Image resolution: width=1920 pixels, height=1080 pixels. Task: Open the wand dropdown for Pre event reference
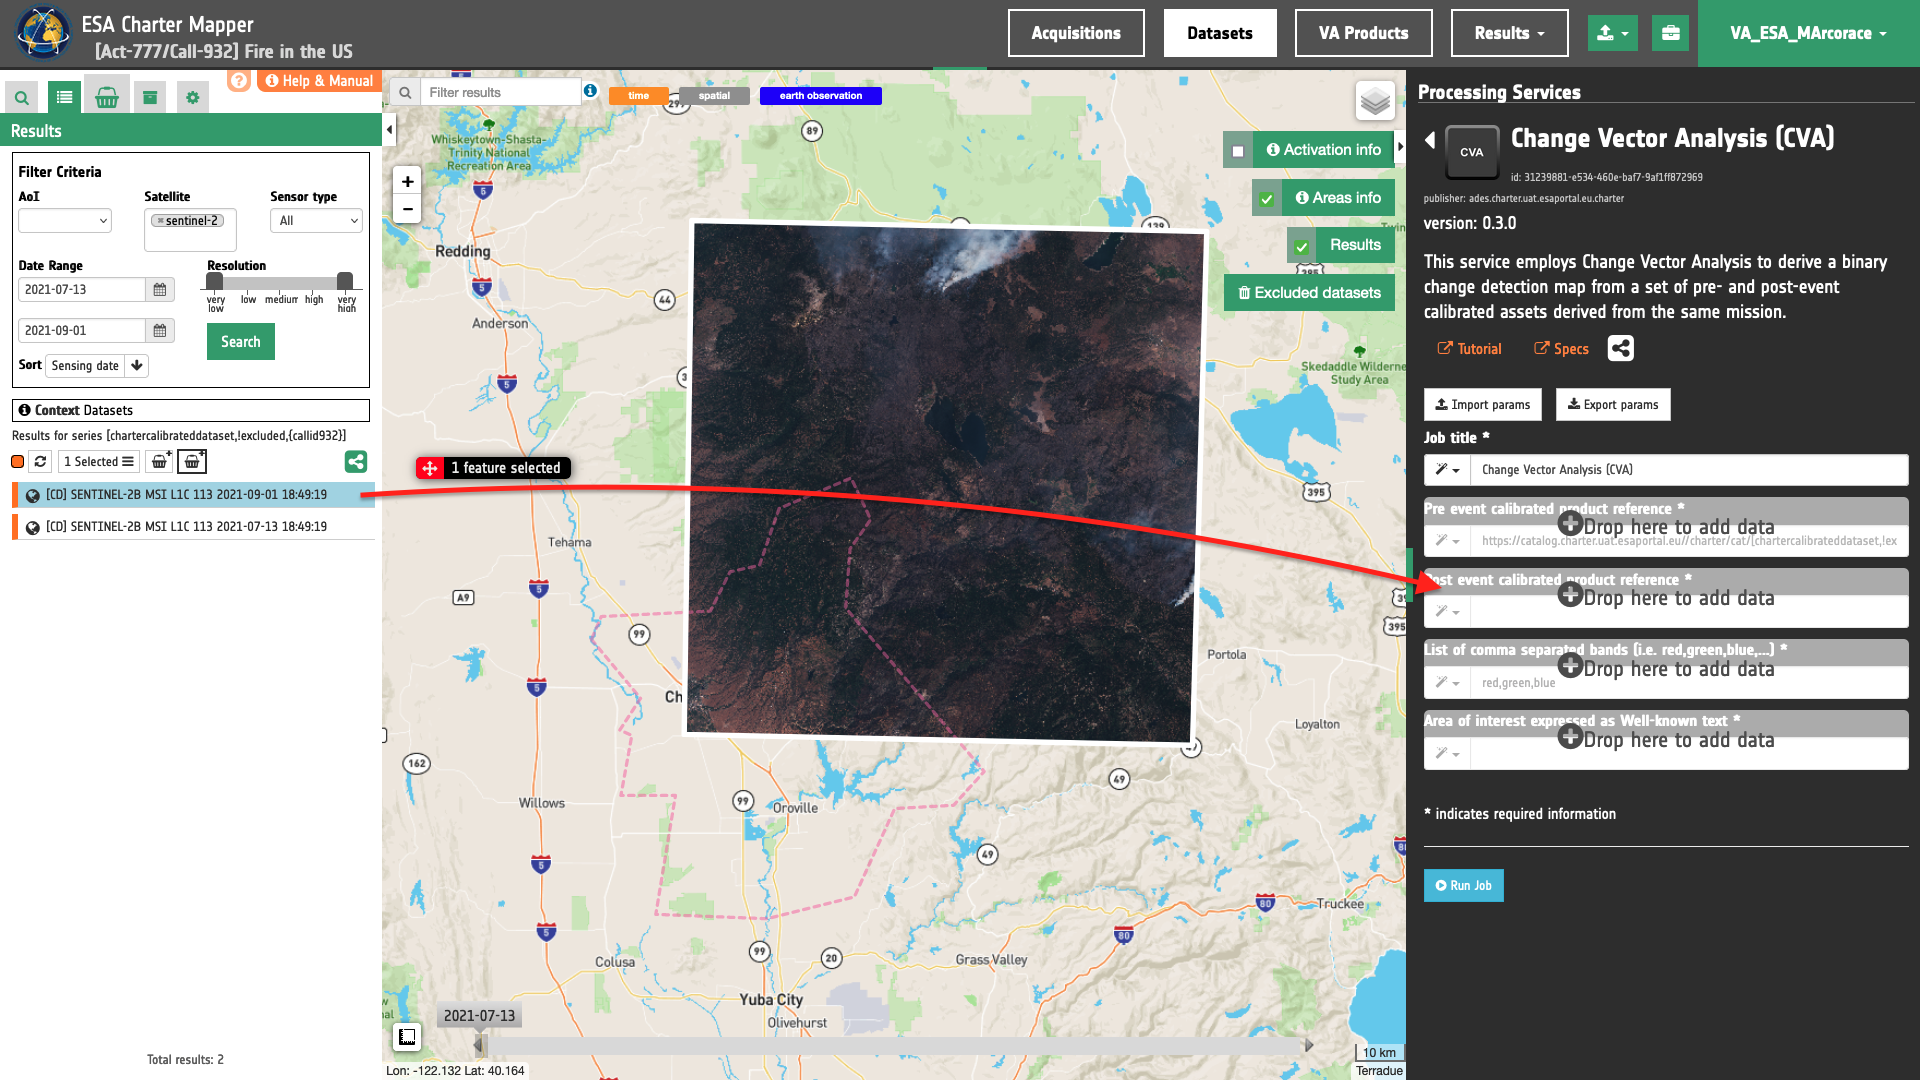click(1447, 541)
